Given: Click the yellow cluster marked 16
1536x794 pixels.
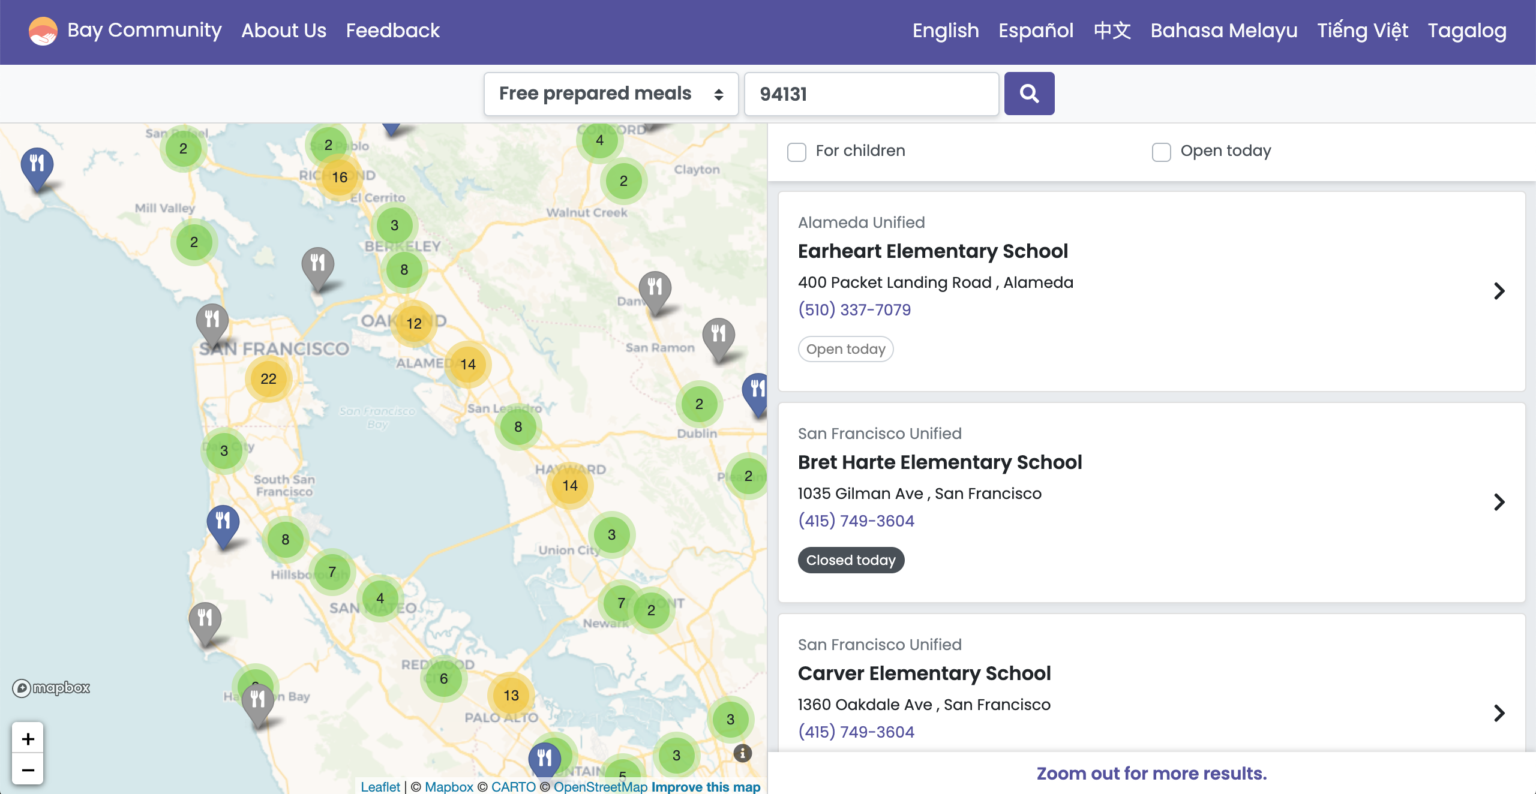Looking at the screenshot, I should point(340,177).
